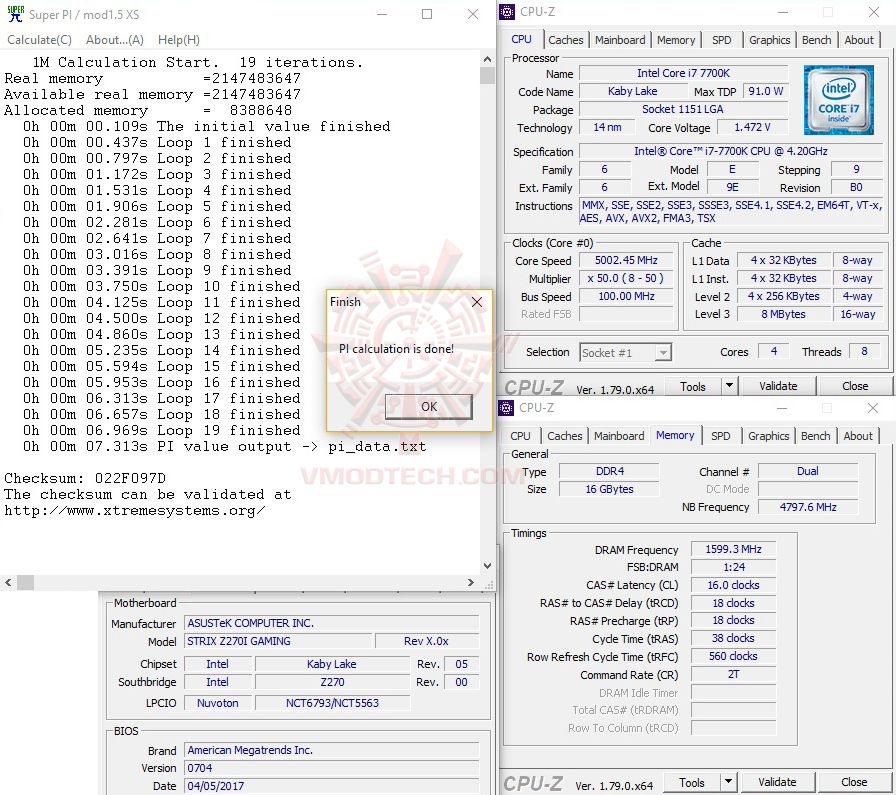The width and height of the screenshot is (896, 795).
Task: Click Validate in top CPU-Z window
Action: 778,386
